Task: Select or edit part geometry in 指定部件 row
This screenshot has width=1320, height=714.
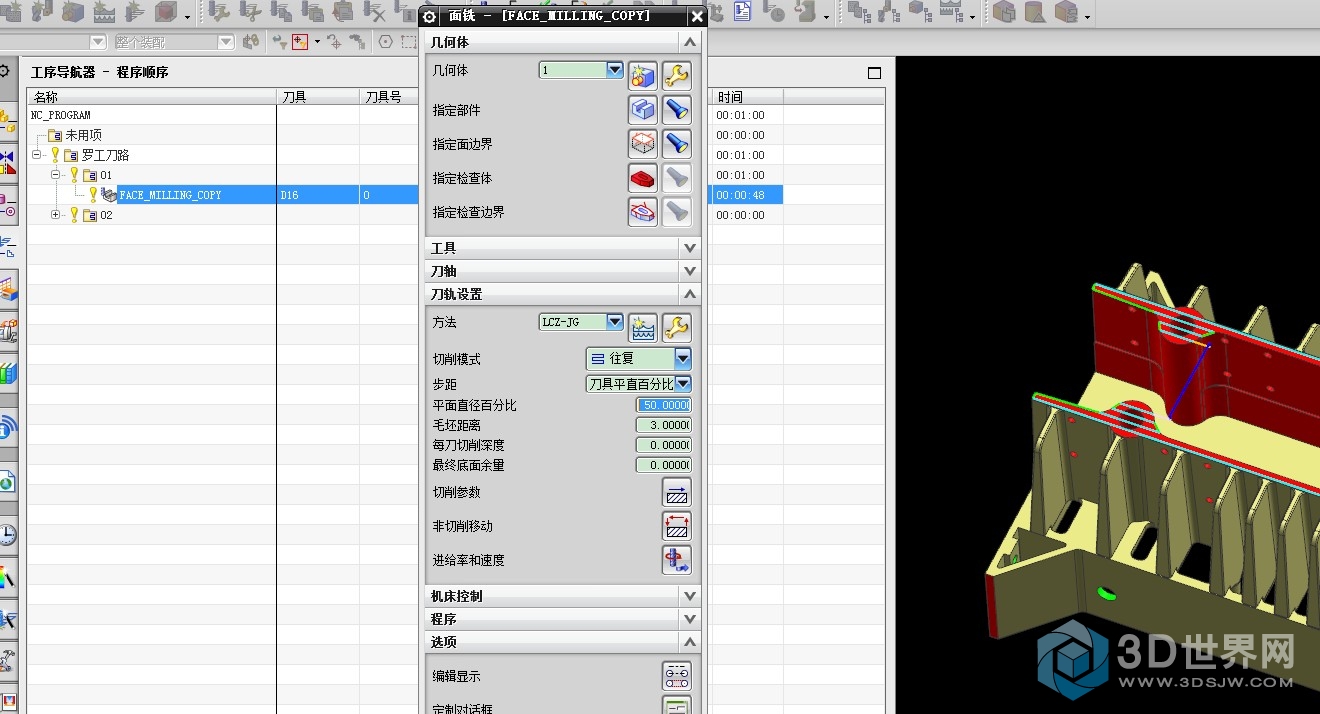Action: pyautogui.click(x=642, y=109)
